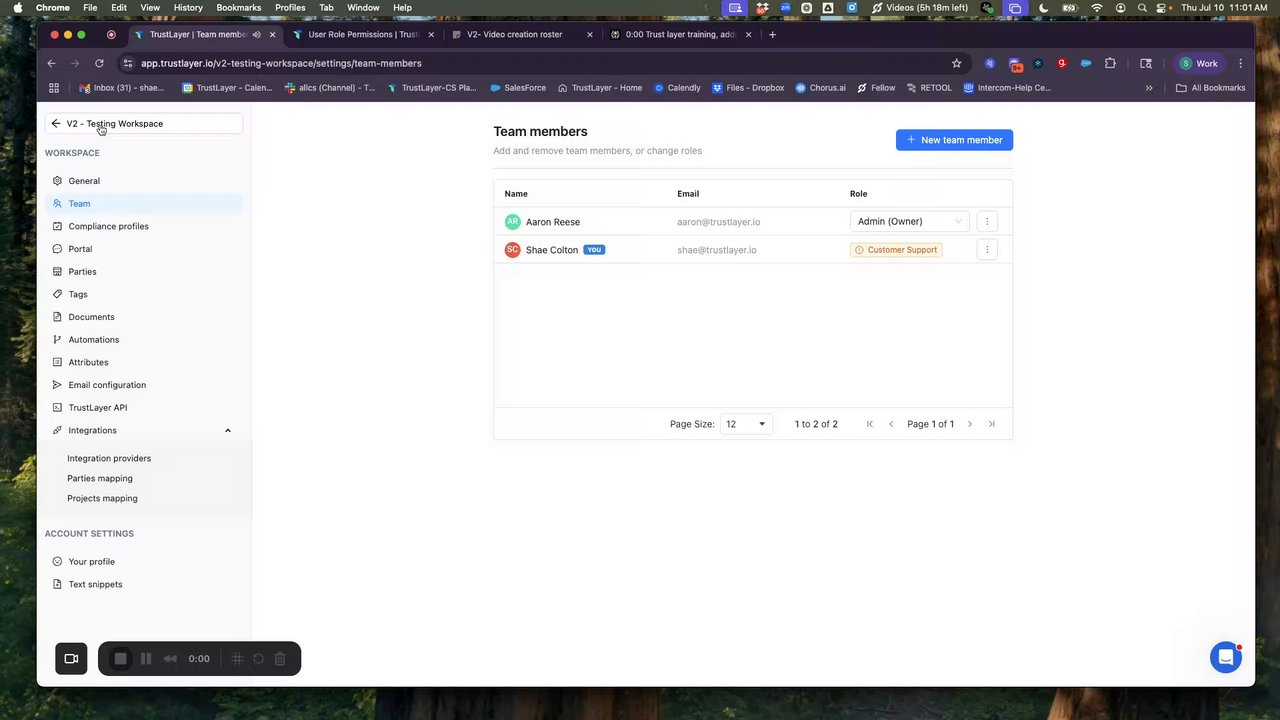Viewport: 1280px width, 720px height.
Task: Click shae@trustlayer.io email cell
Action: (x=717, y=250)
